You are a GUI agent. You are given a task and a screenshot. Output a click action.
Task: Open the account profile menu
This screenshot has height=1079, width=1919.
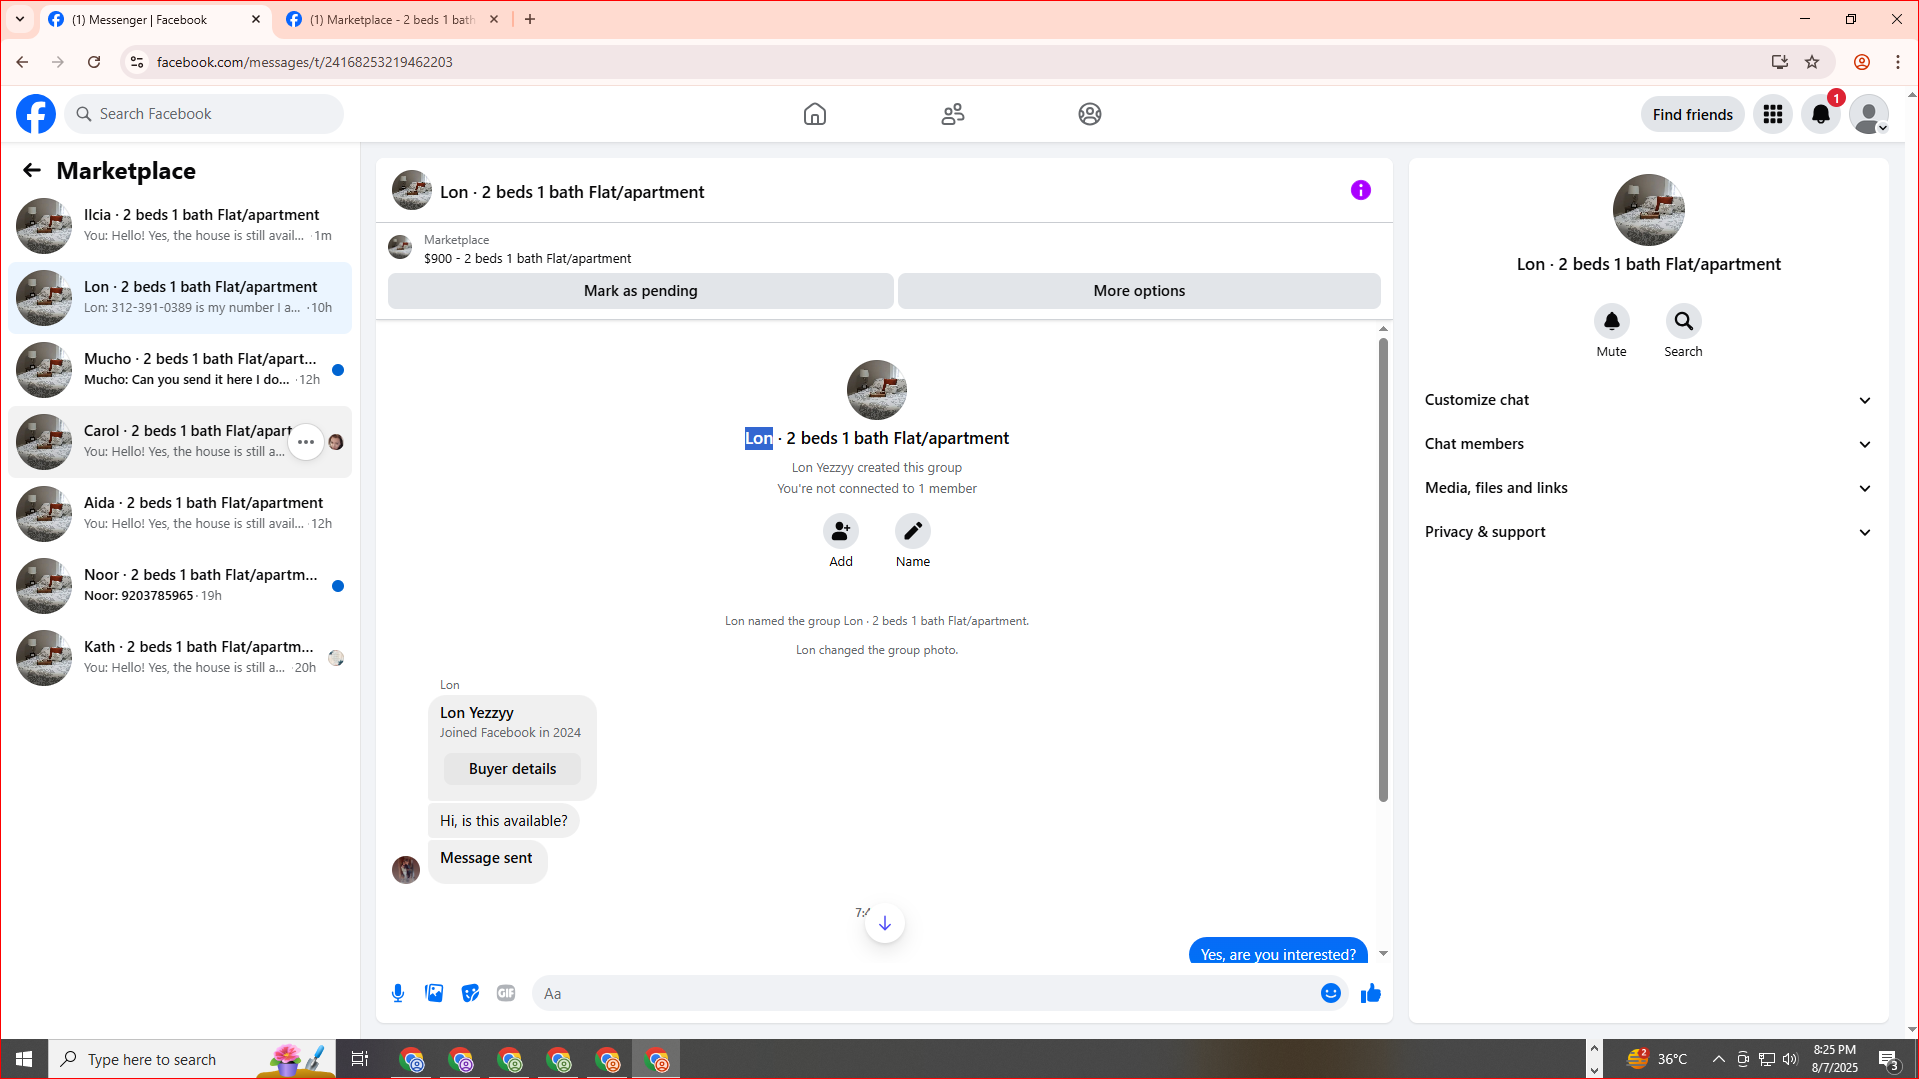pyautogui.click(x=1869, y=115)
